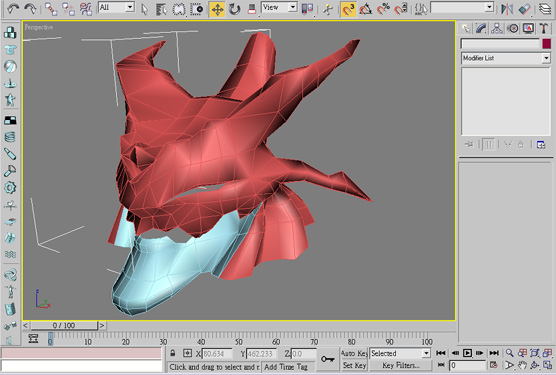Switch to the Modify command panel tab

coord(481,28)
